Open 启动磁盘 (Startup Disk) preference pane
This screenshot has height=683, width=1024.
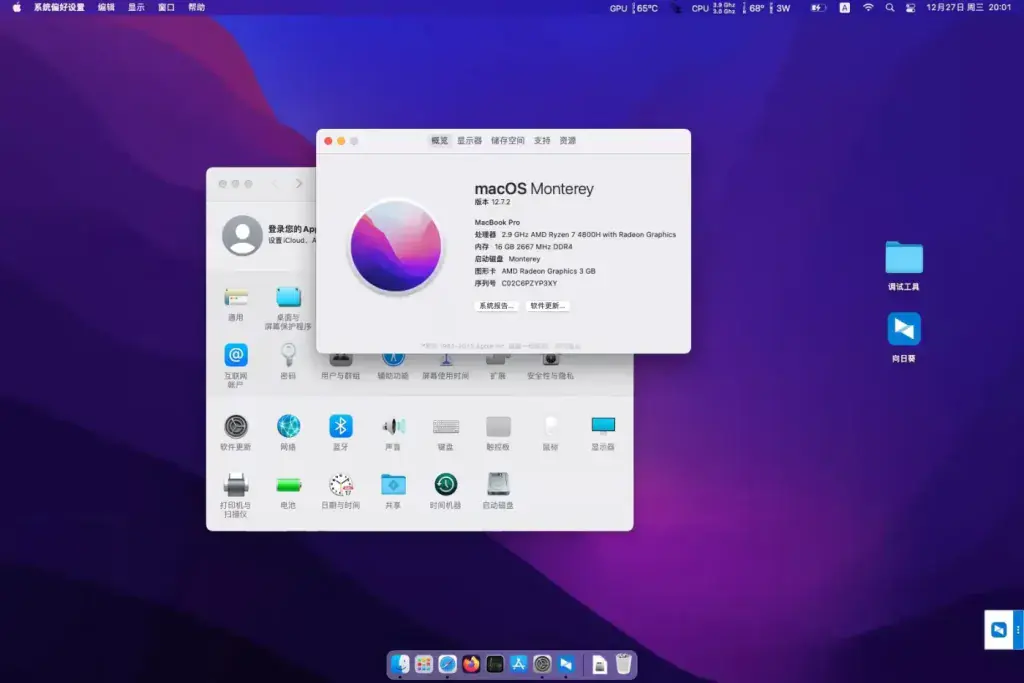point(498,491)
